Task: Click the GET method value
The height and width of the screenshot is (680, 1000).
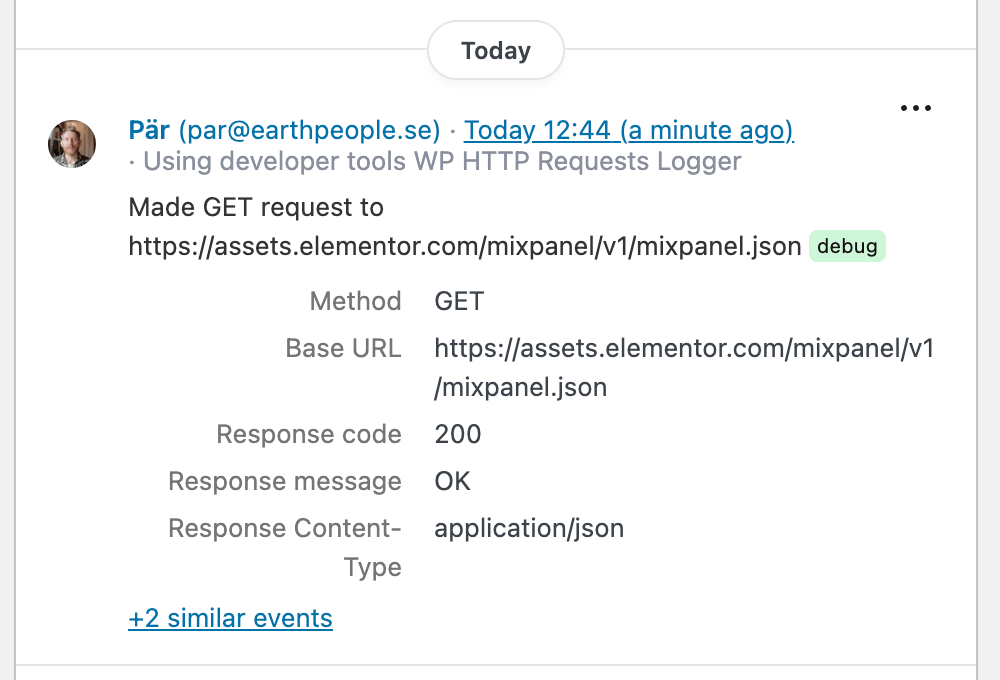Action: pos(459,301)
